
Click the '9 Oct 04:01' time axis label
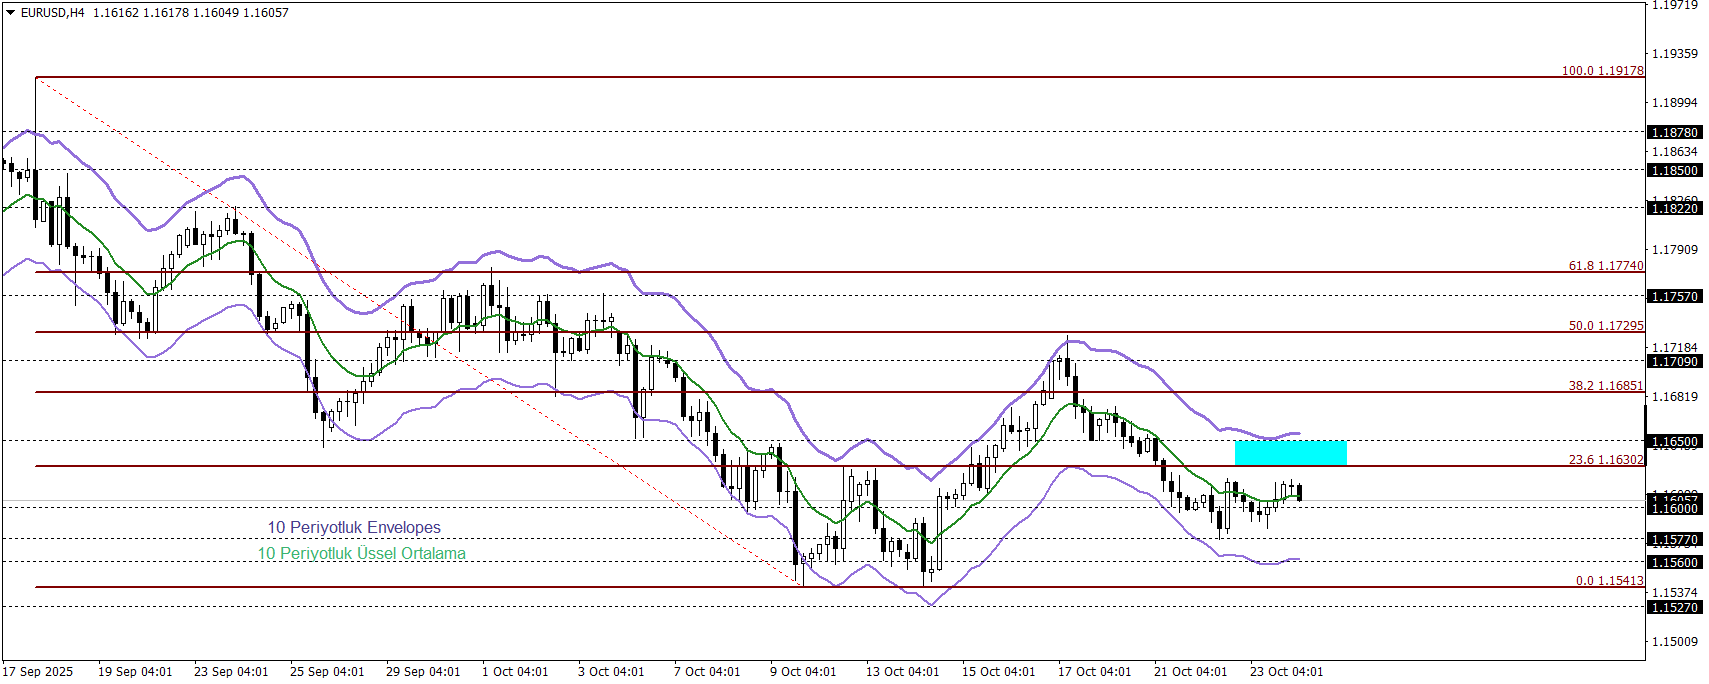803,672
